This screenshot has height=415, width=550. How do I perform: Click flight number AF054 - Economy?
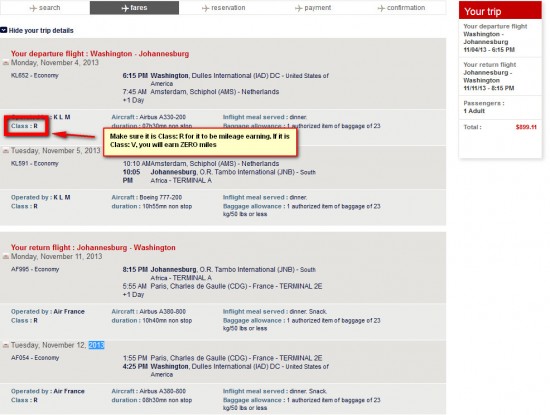pos(35,358)
